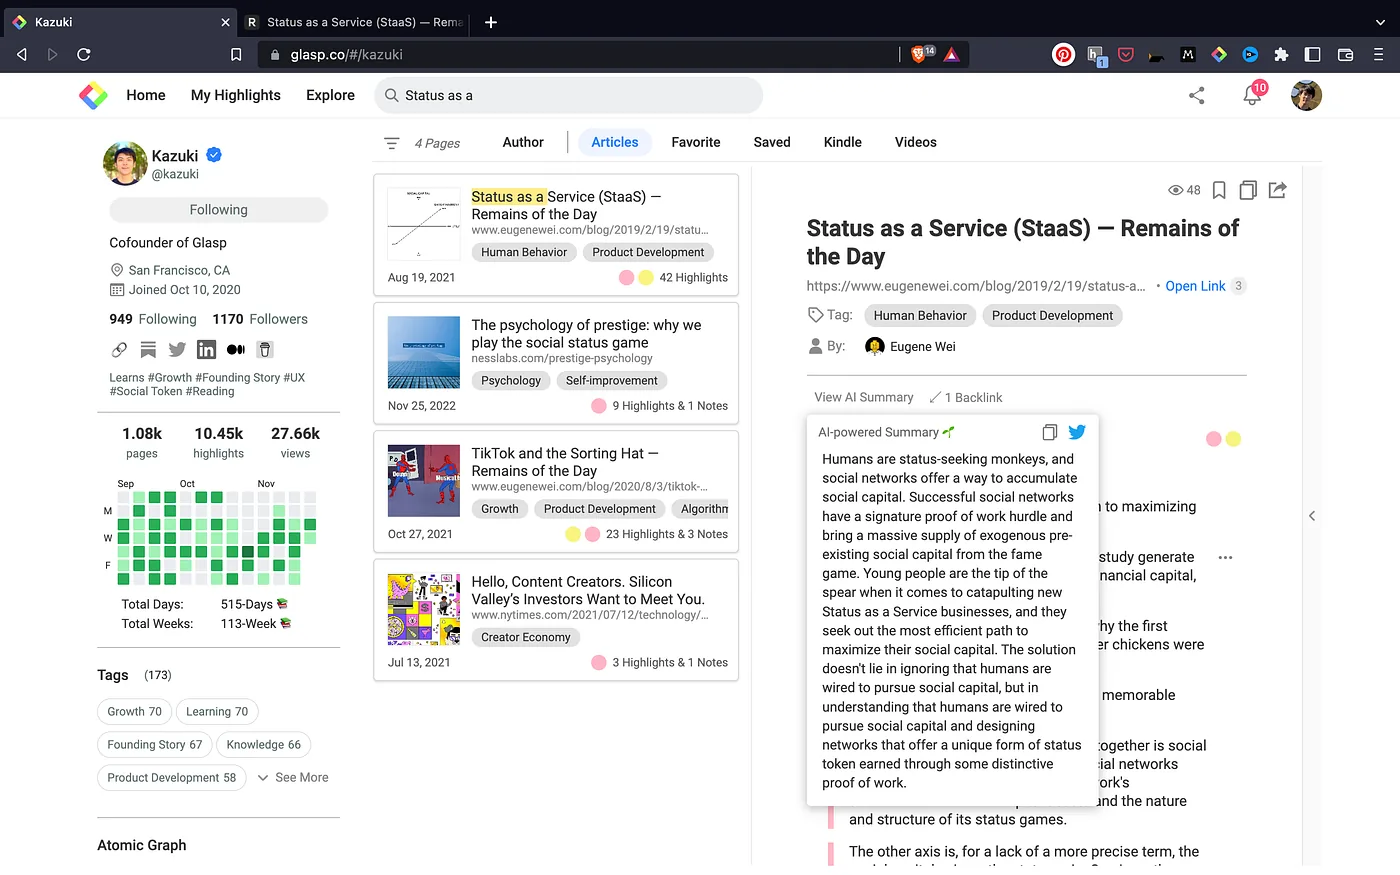
Task: Open a new browser tab with plus
Action: point(491,22)
